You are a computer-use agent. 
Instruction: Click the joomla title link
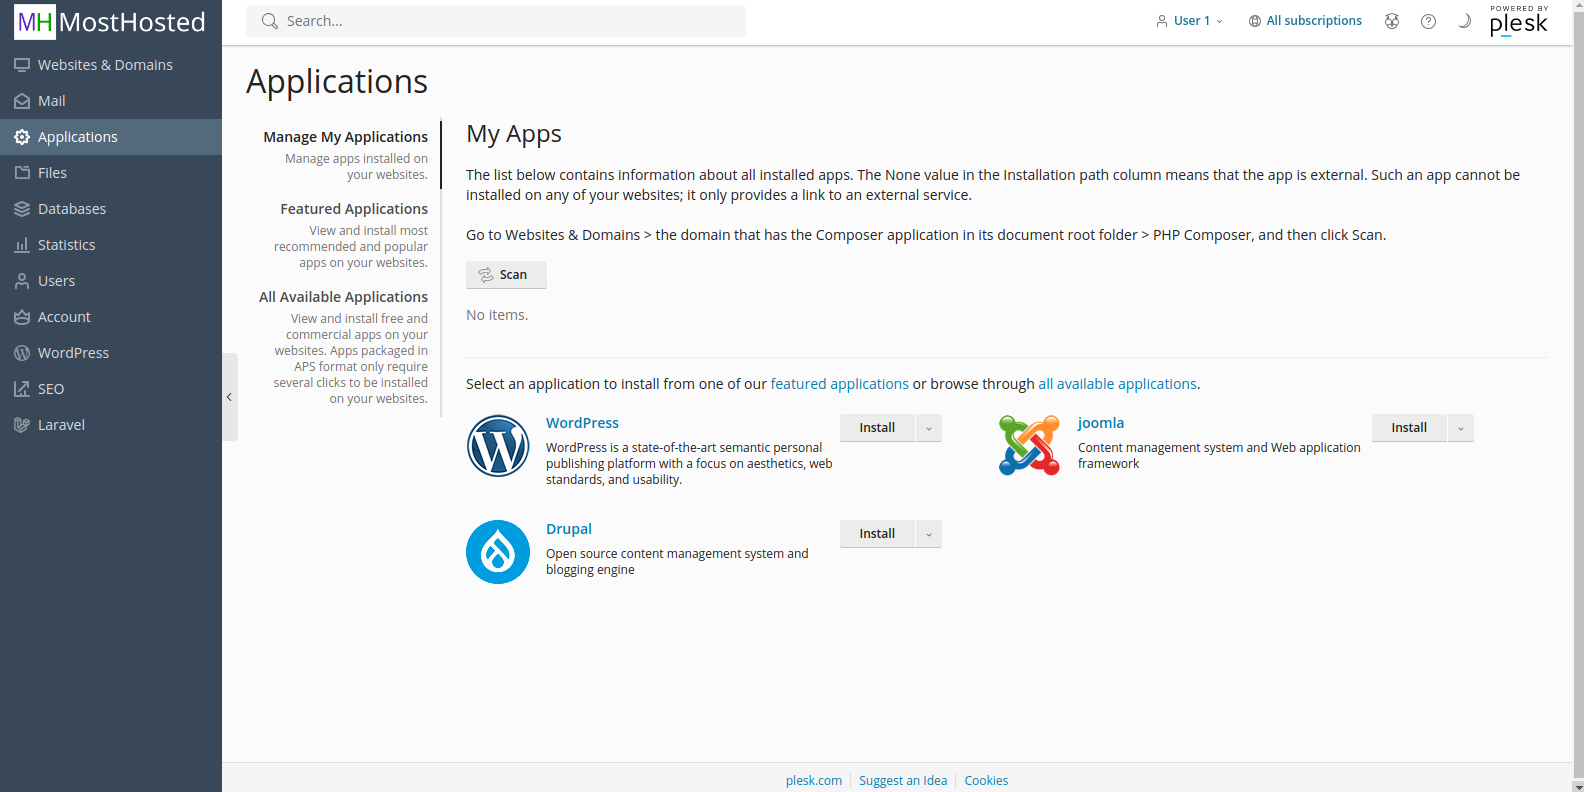[1101, 423]
